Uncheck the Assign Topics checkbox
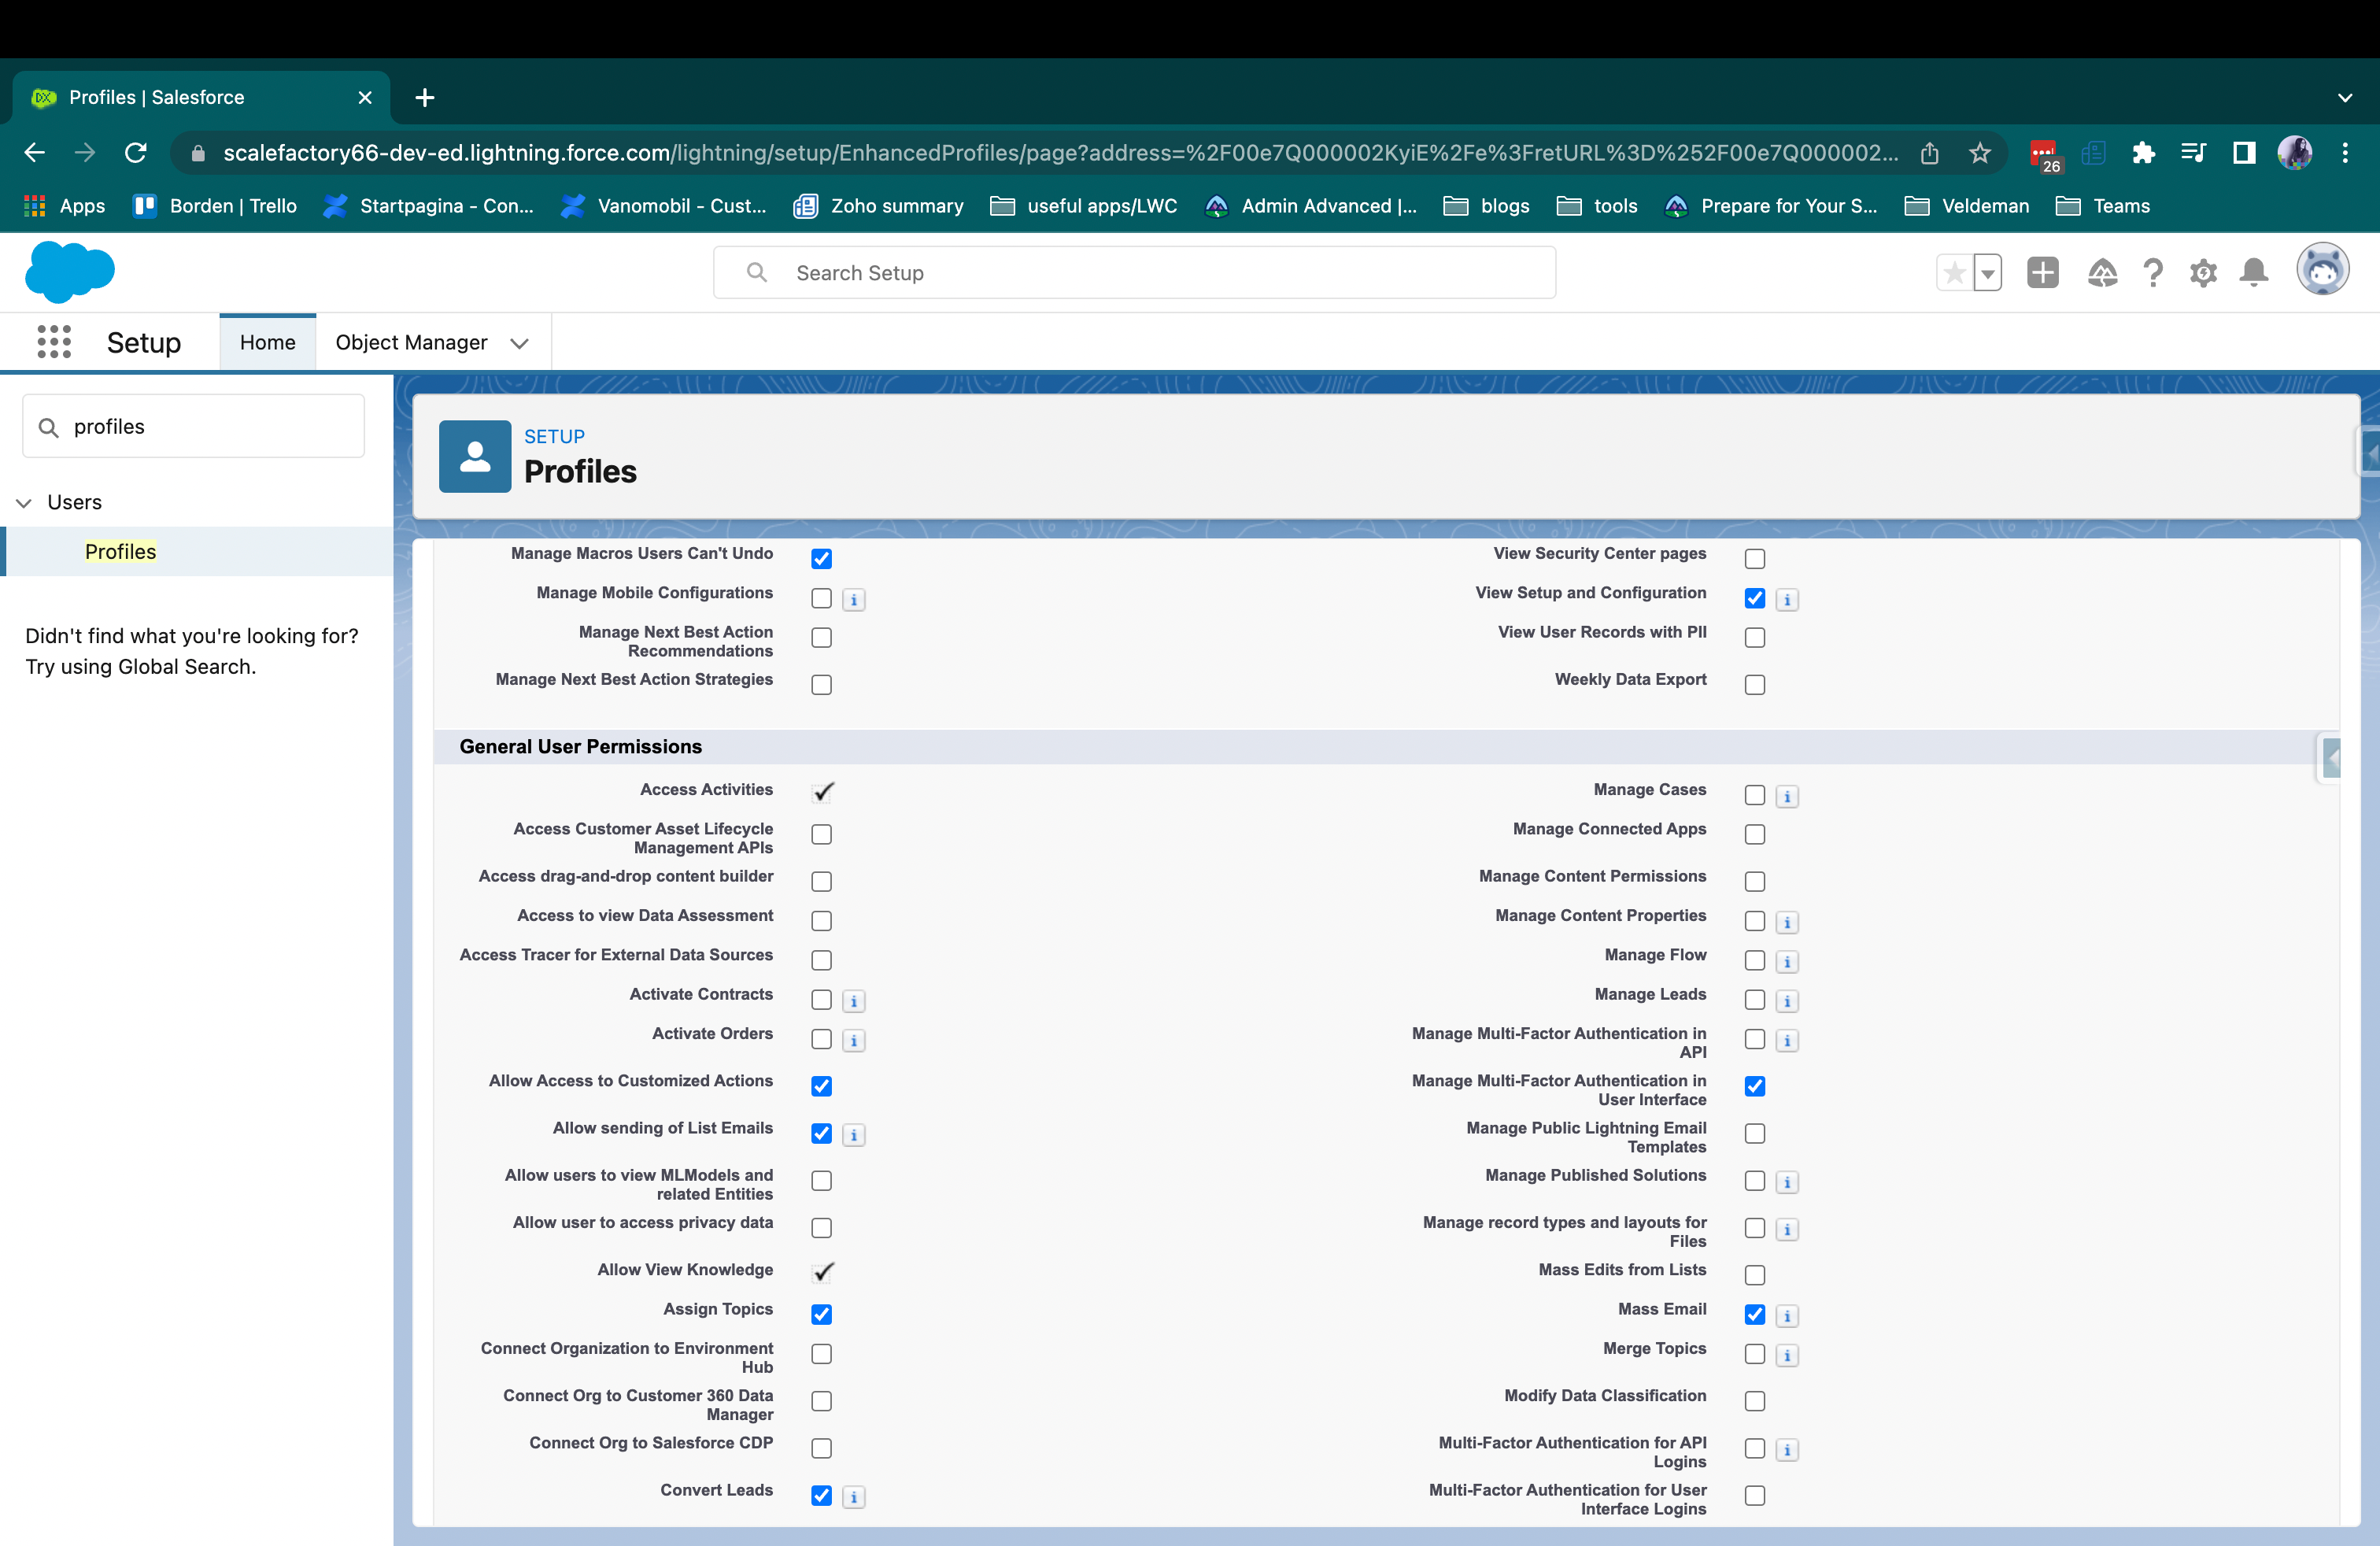The image size is (2380, 1546). (x=821, y=1314)
